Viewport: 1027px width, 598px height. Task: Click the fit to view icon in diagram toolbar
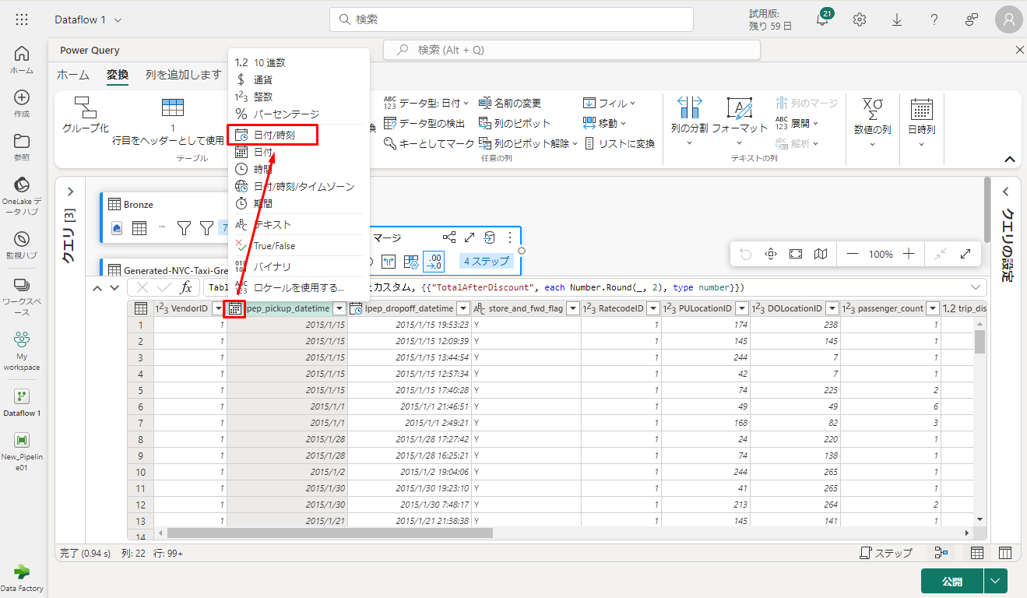coord(796,254)
